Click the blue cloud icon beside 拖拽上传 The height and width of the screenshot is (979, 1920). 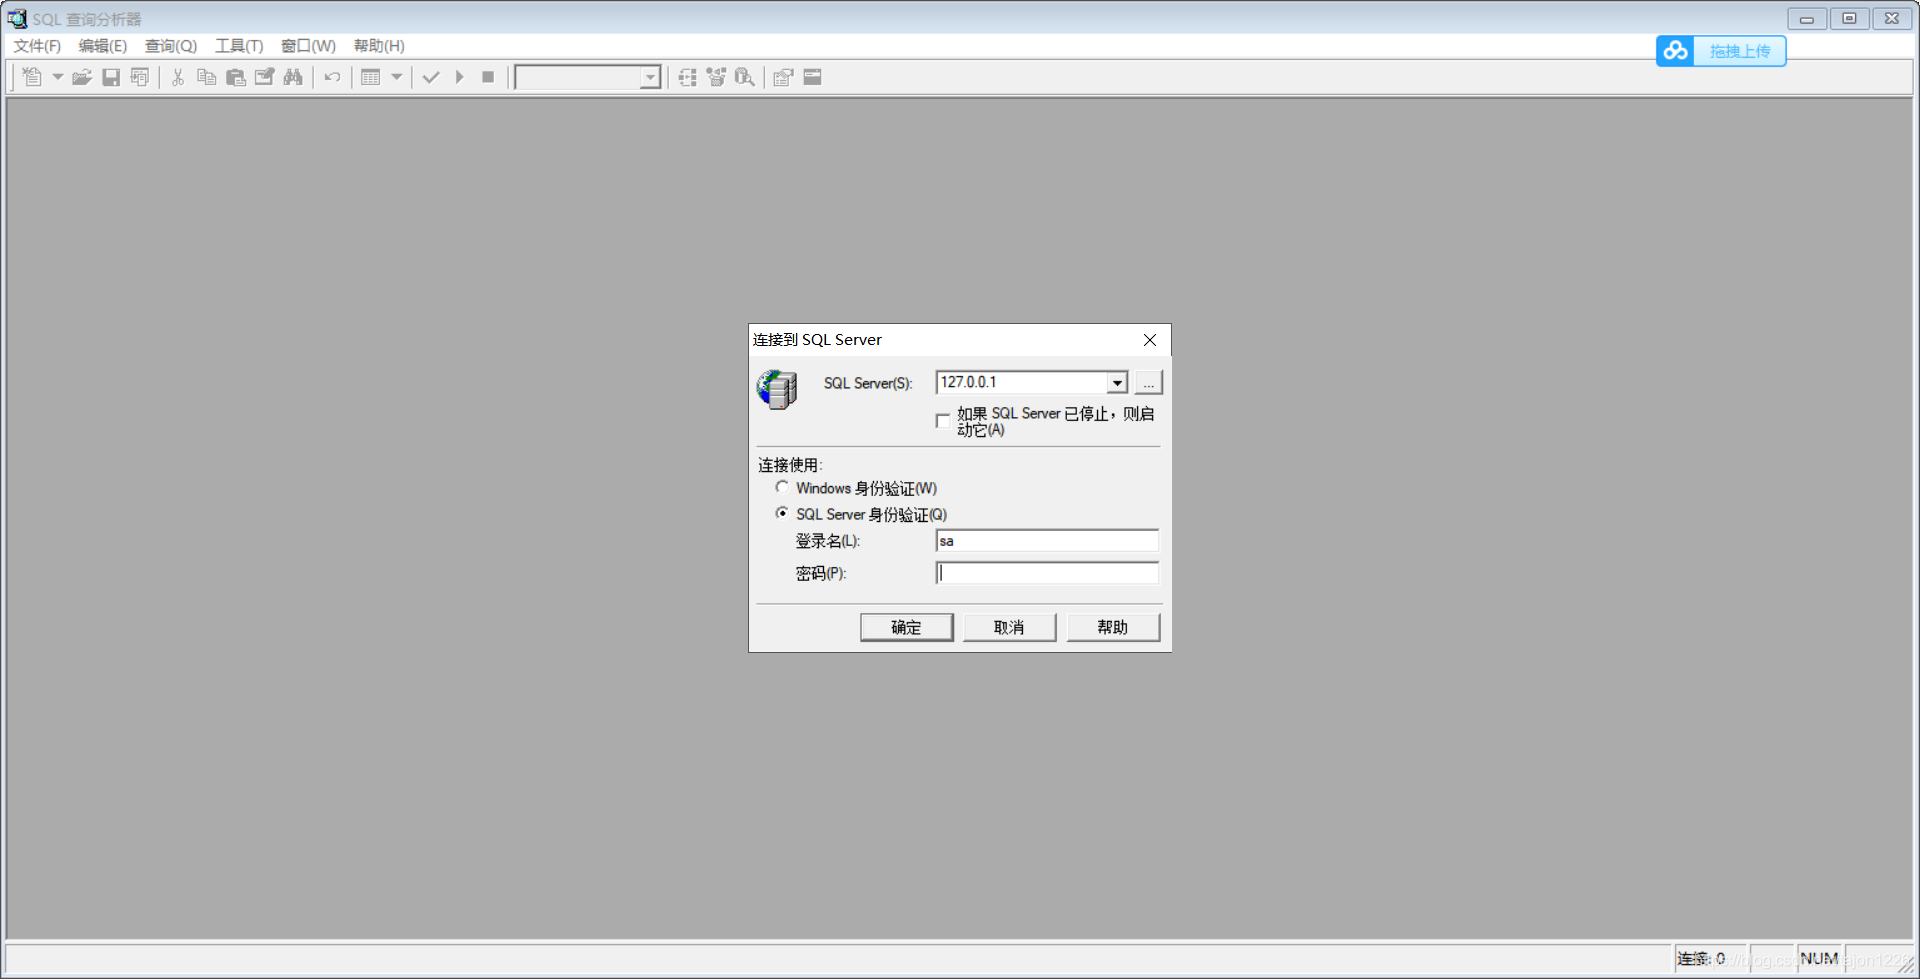tap(1676, 51)
